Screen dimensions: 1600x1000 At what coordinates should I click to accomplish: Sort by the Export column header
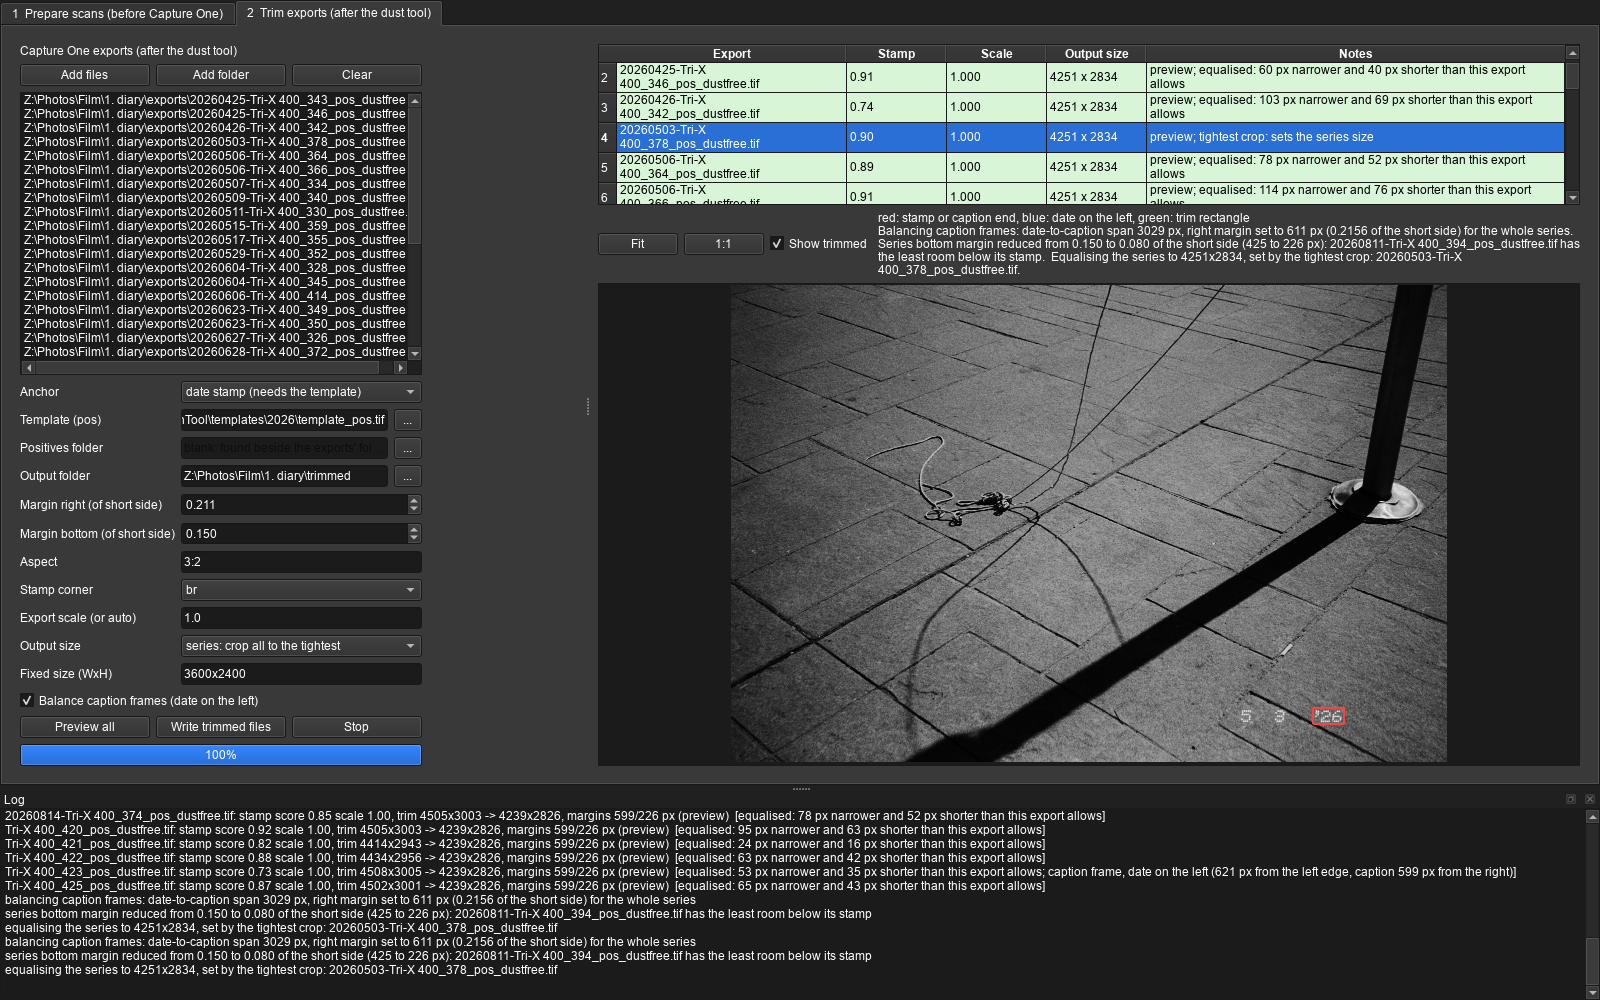click(731, 54)
